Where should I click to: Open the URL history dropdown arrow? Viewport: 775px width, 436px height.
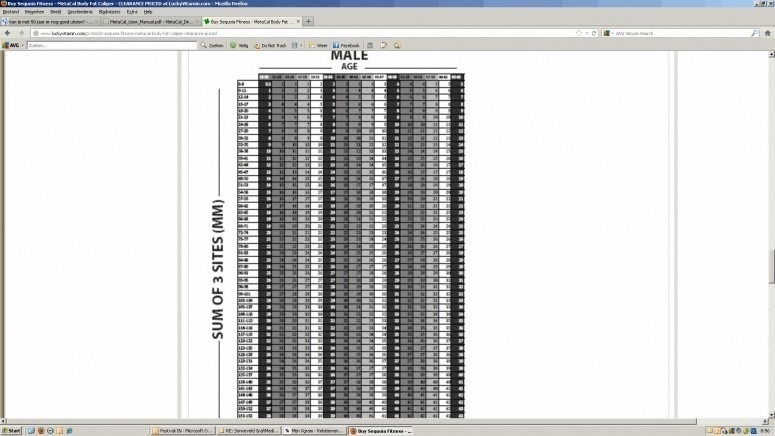tap(587, 33)
